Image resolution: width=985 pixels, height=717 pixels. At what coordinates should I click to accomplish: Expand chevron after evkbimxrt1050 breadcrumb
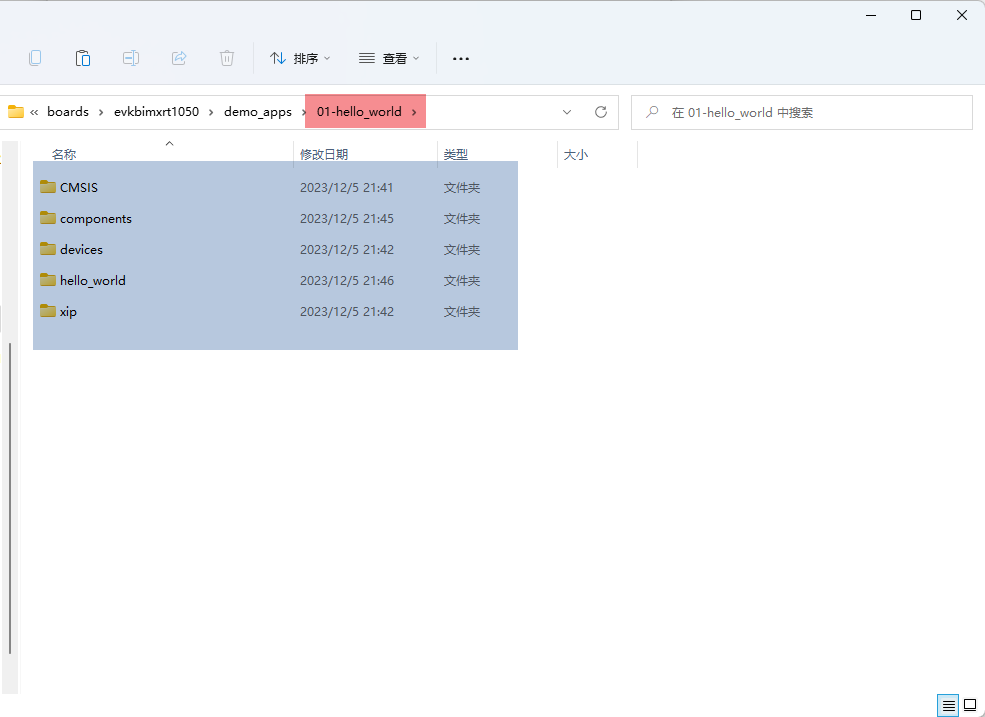click(x=211, y=112)
